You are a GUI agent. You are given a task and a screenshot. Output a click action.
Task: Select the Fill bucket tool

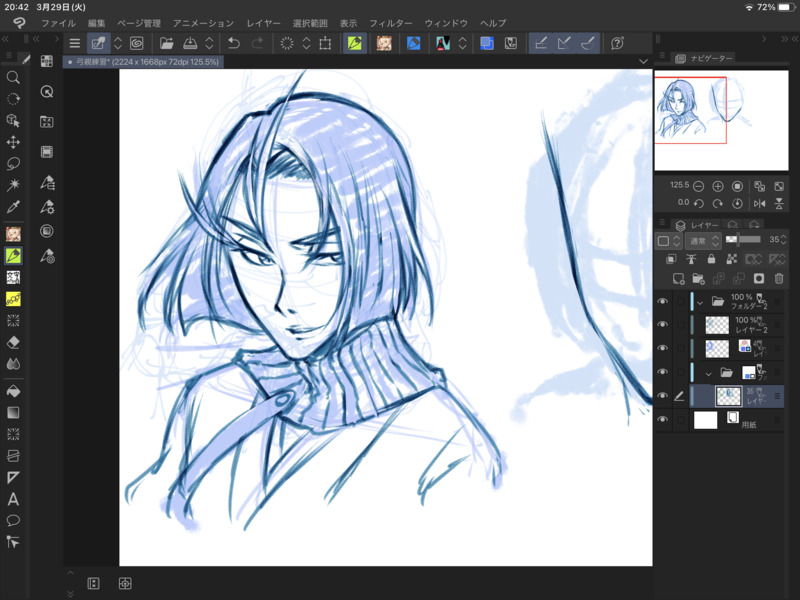pyautogui.click(x=13, y=391)
